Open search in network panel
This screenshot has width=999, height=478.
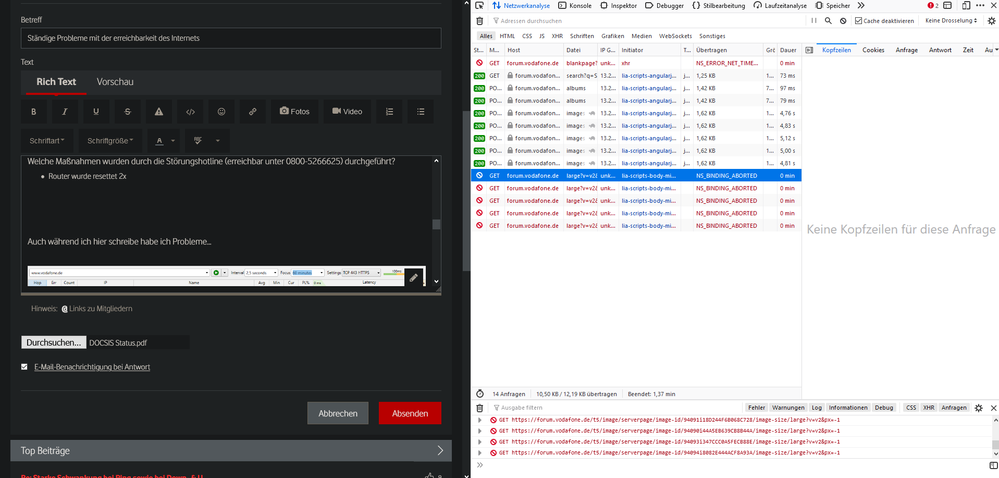(828, 21)
